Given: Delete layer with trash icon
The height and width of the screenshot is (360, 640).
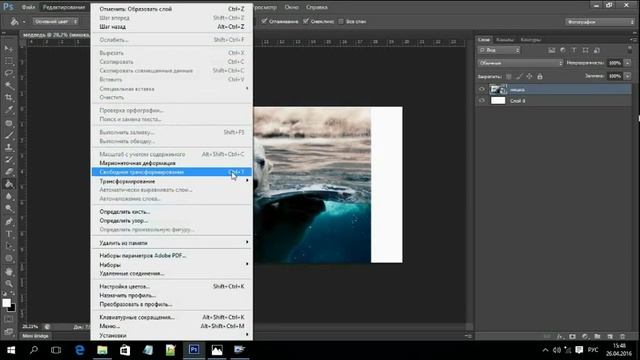Looking at the screenshot, I should pos(622,336).
